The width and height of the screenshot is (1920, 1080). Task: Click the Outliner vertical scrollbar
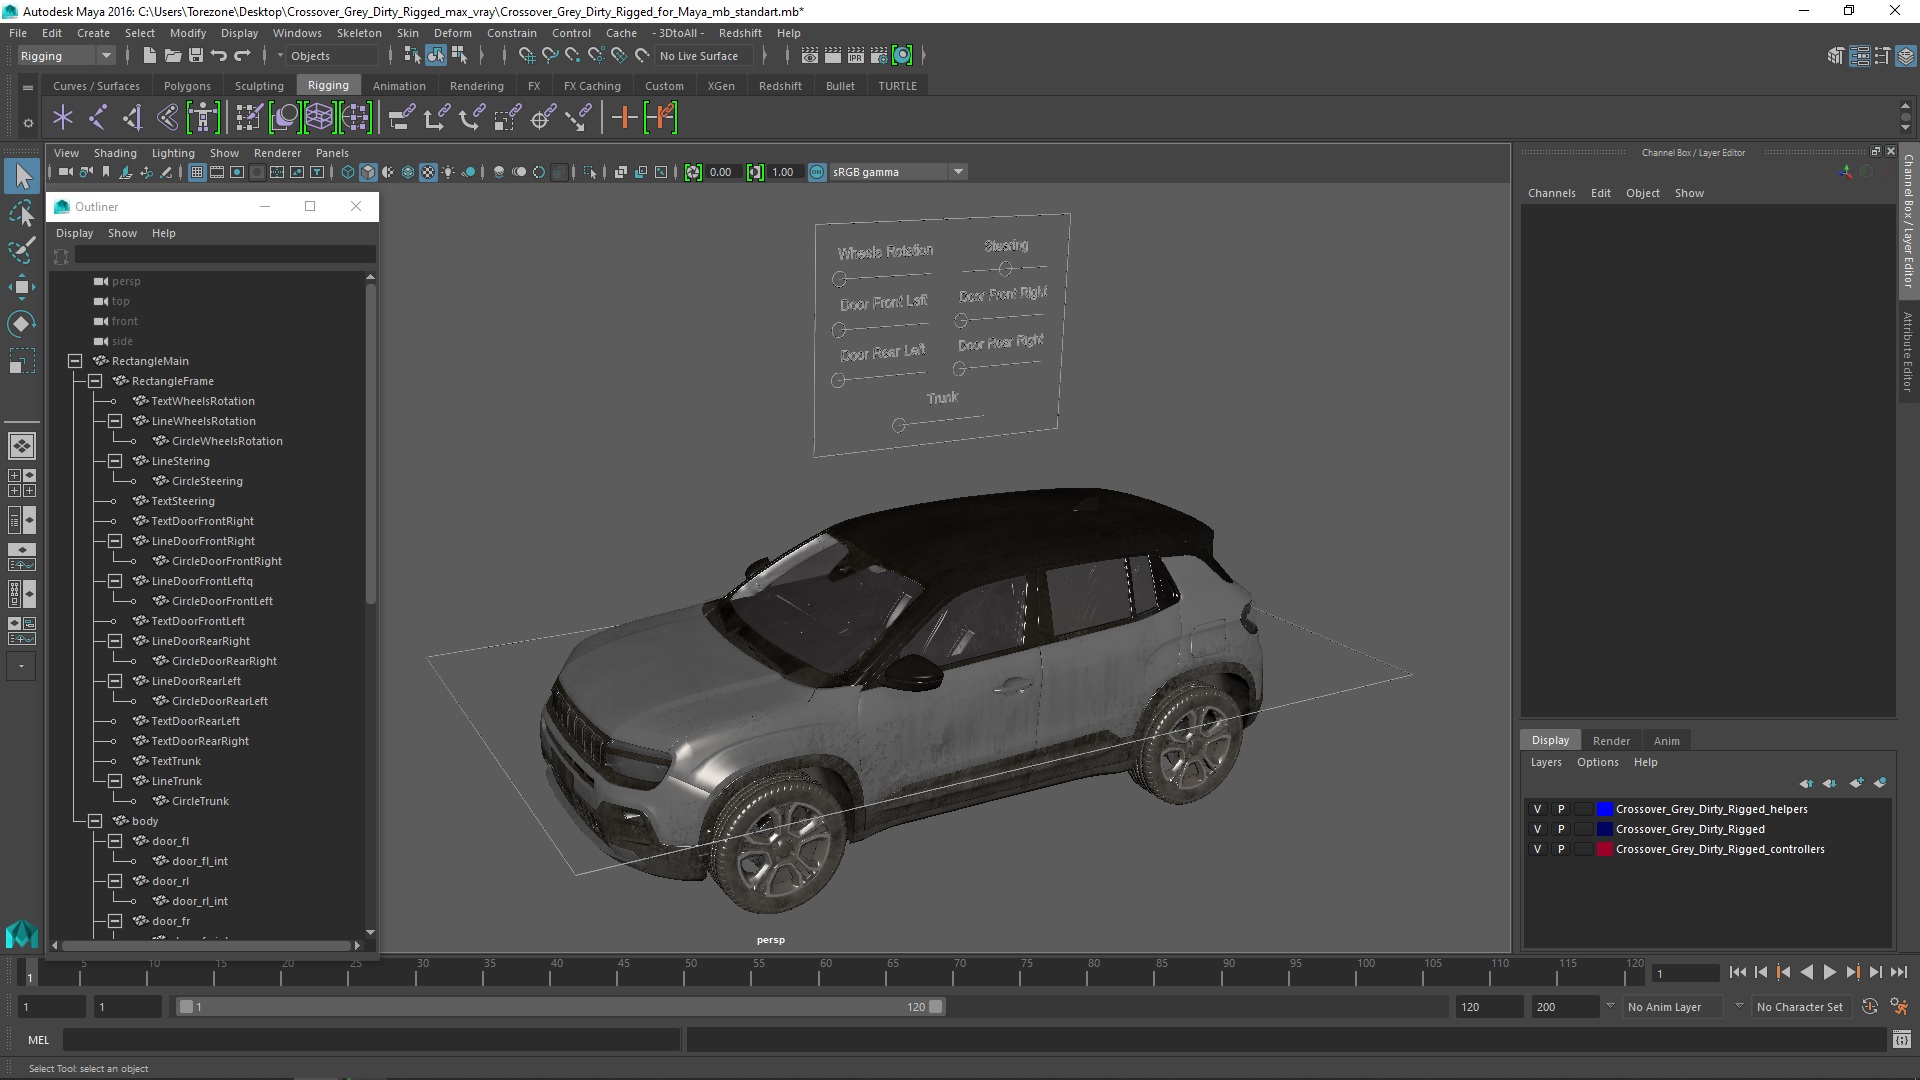click(x=370, y=445)
